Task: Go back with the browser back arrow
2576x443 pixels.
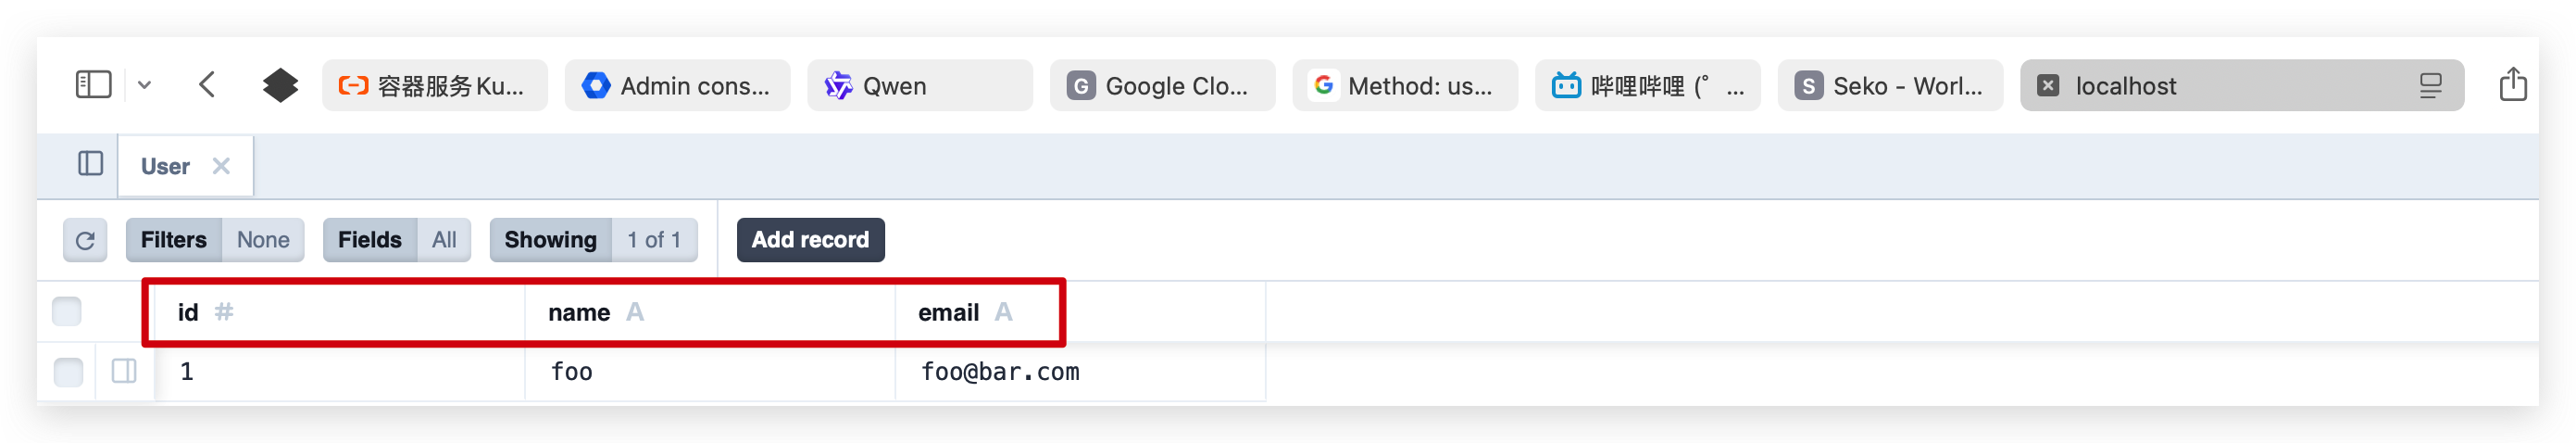Action: point(207,85)
